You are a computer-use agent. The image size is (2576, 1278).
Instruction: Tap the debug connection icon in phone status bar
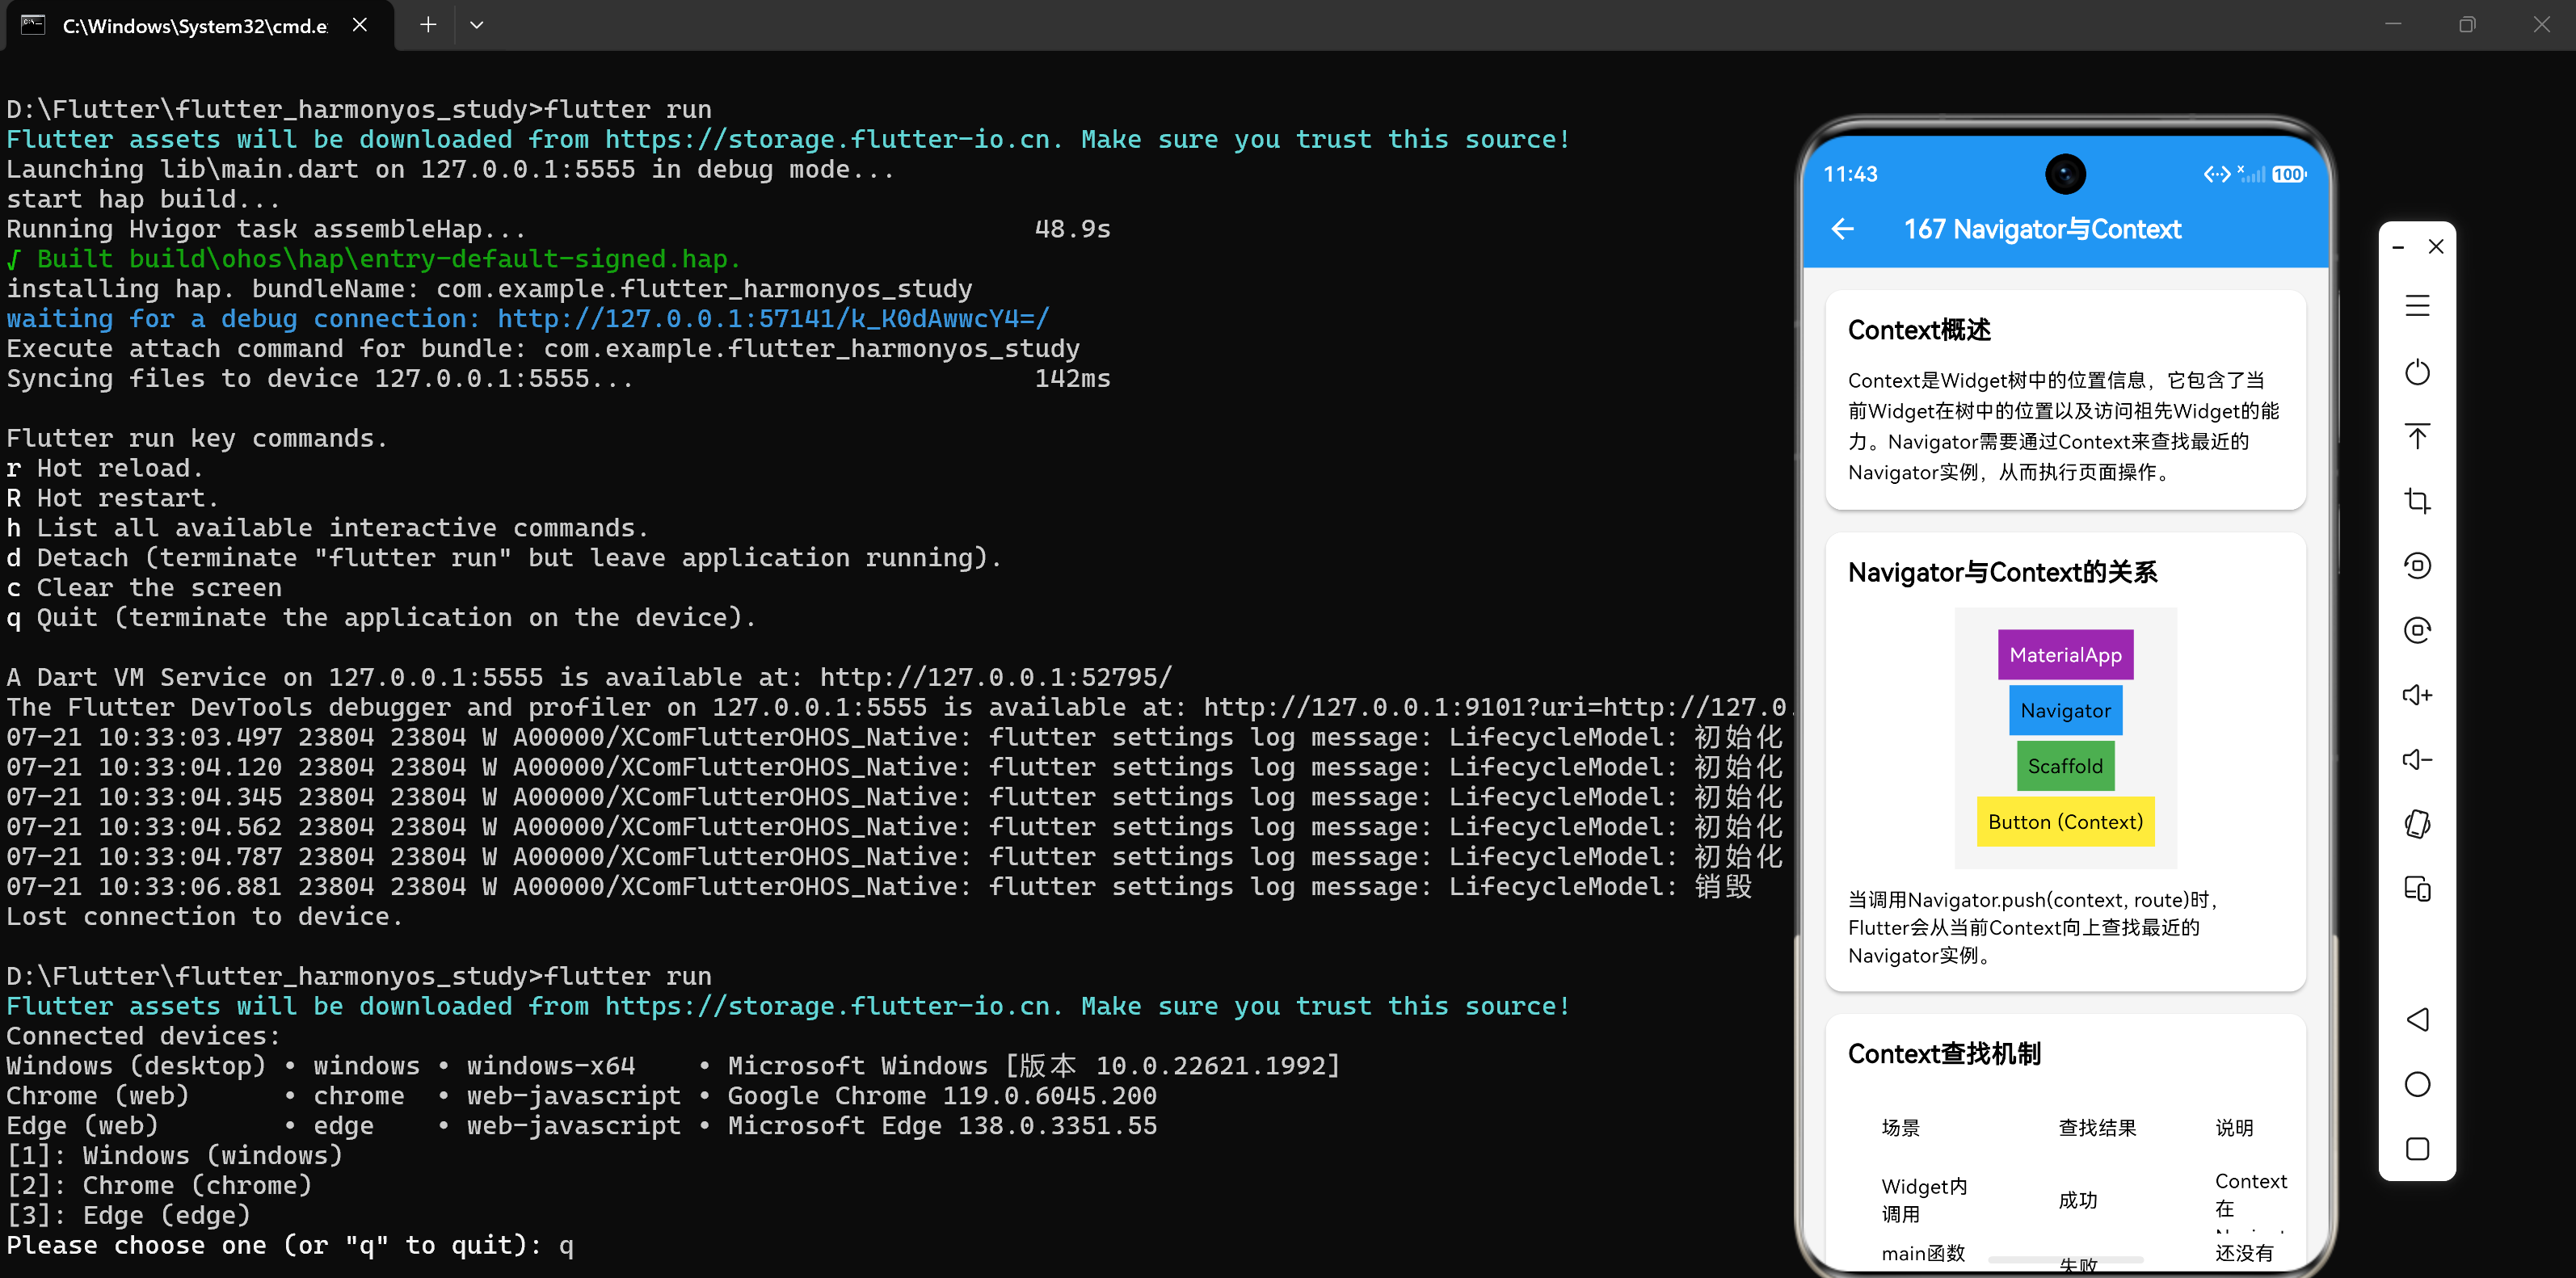(x=2217, y=174)
